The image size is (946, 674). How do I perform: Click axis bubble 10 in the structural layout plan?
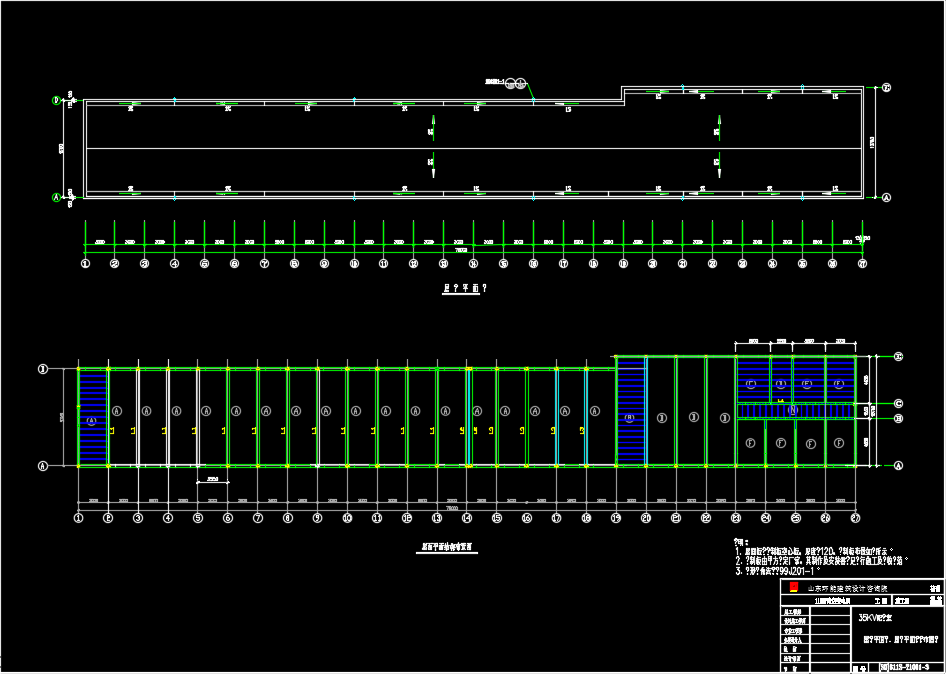[347, 518]
